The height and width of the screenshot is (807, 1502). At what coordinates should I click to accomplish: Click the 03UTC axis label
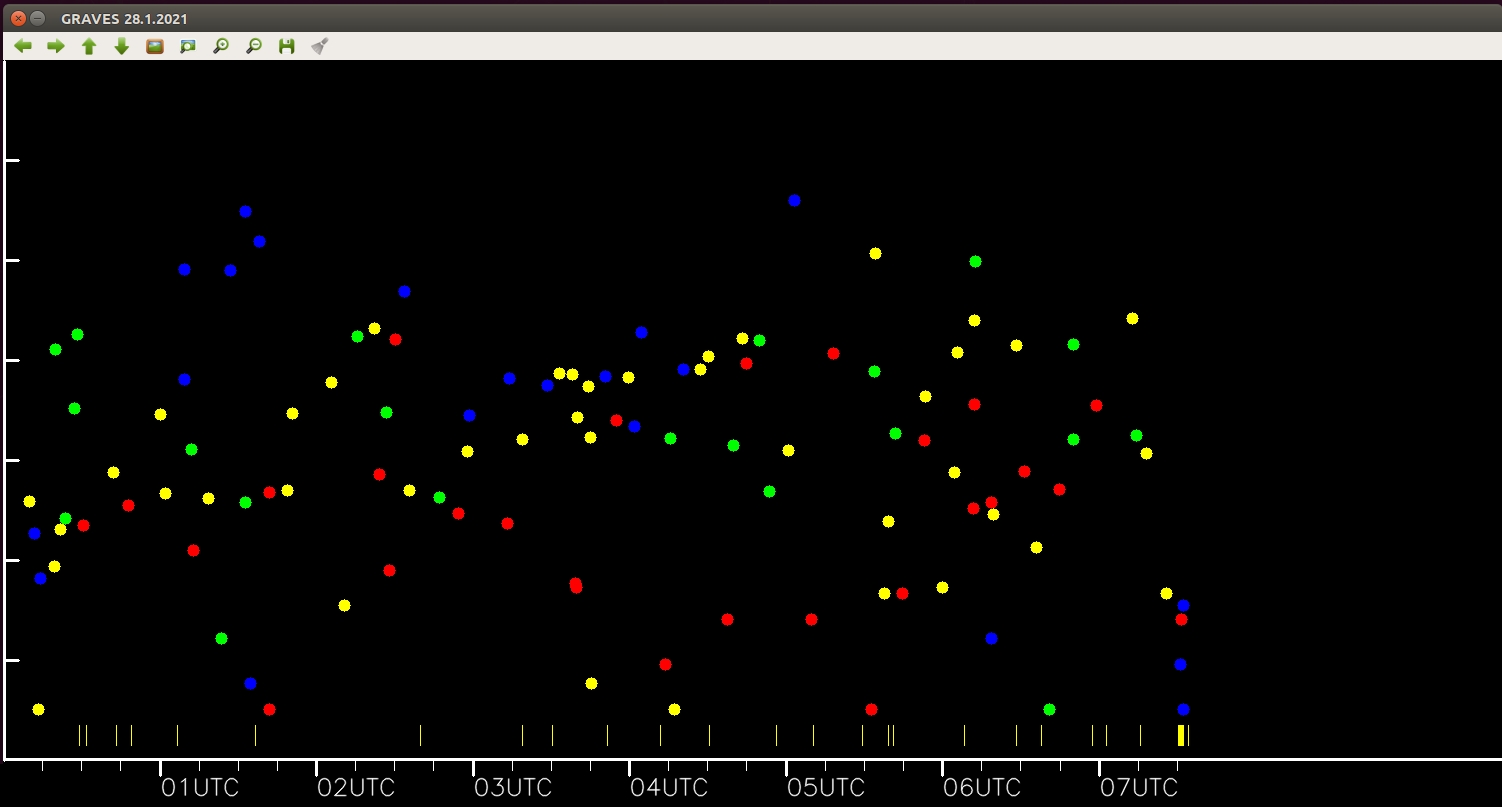point(513,788)
